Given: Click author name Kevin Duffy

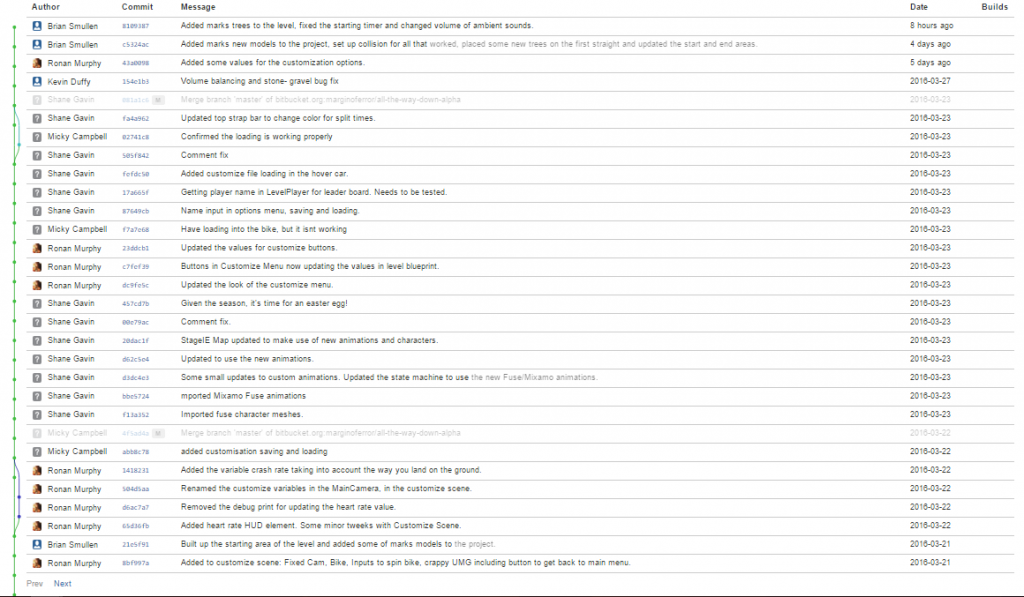Looking at the screenshot, I should click(x=69, y=82).
